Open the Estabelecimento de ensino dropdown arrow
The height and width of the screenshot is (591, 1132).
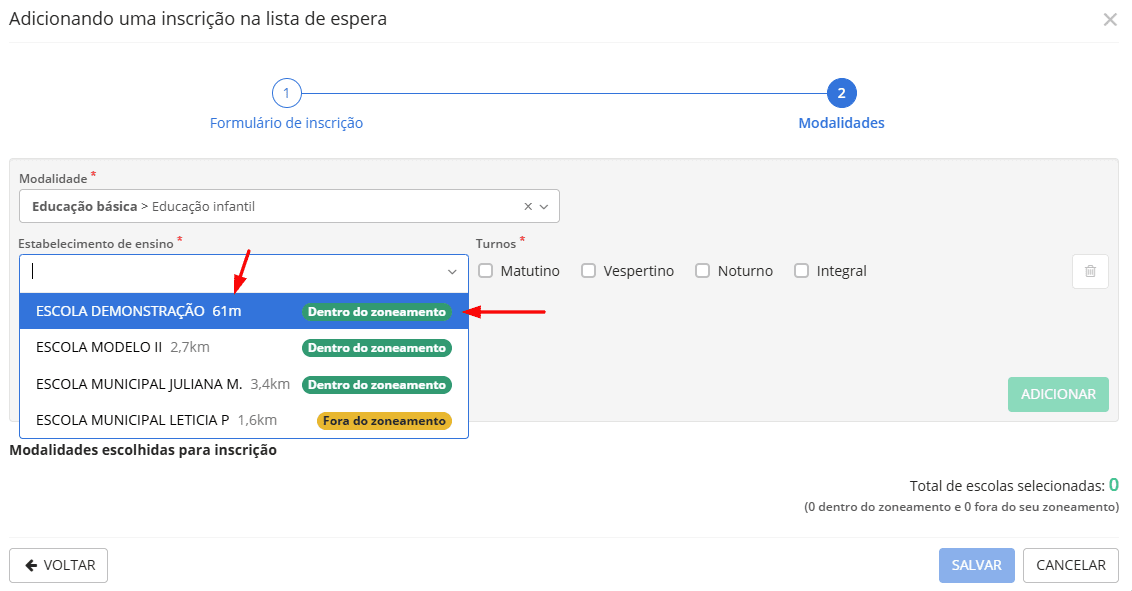click(x=451, y=271)
